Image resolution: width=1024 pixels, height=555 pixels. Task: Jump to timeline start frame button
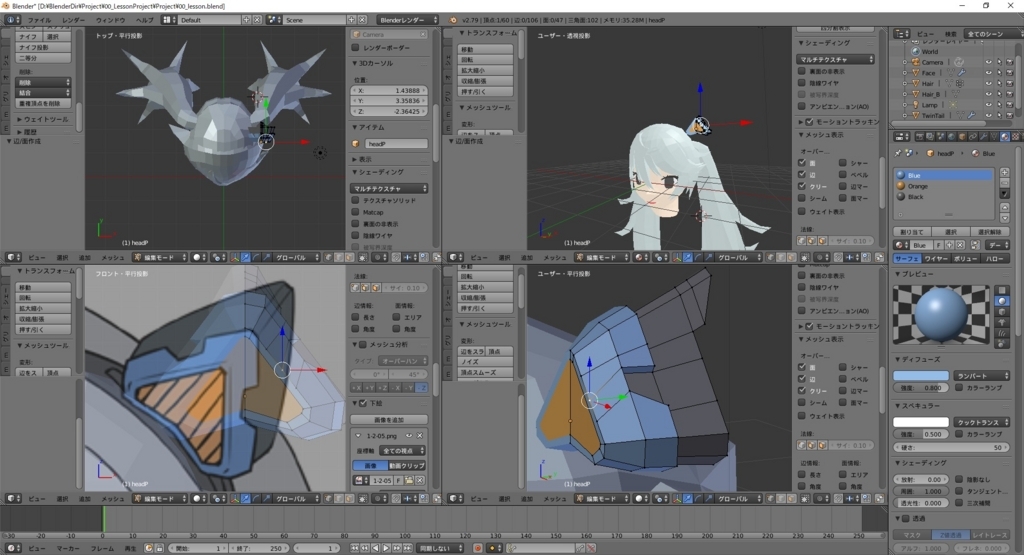tap(354, 548)
